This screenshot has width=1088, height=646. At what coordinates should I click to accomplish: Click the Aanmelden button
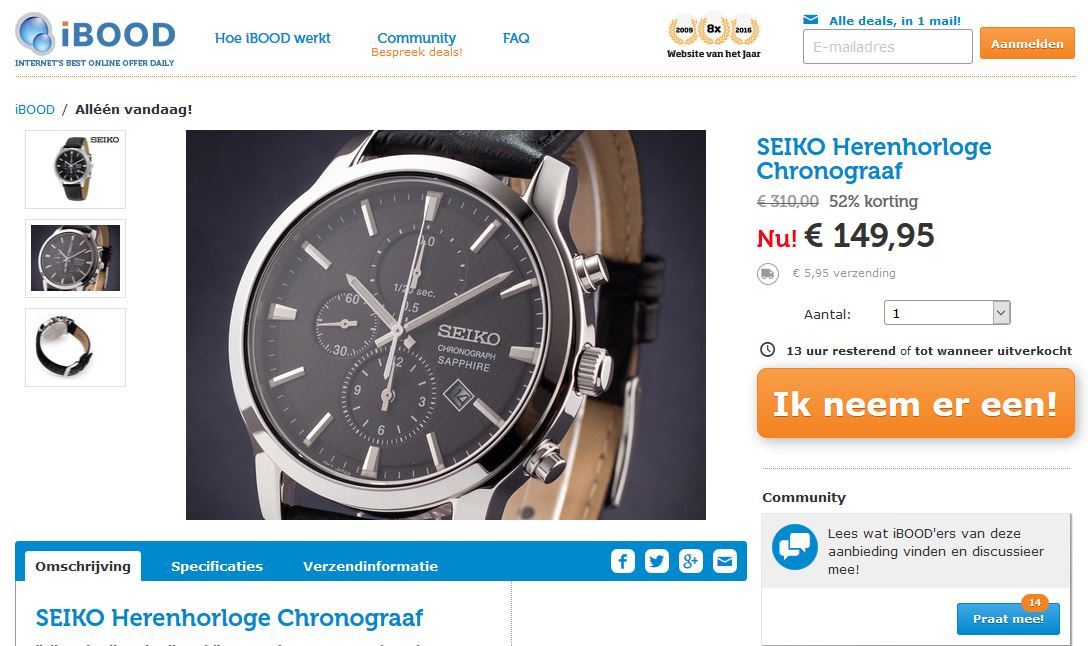pyautogui.click(x=1027, y=44)
